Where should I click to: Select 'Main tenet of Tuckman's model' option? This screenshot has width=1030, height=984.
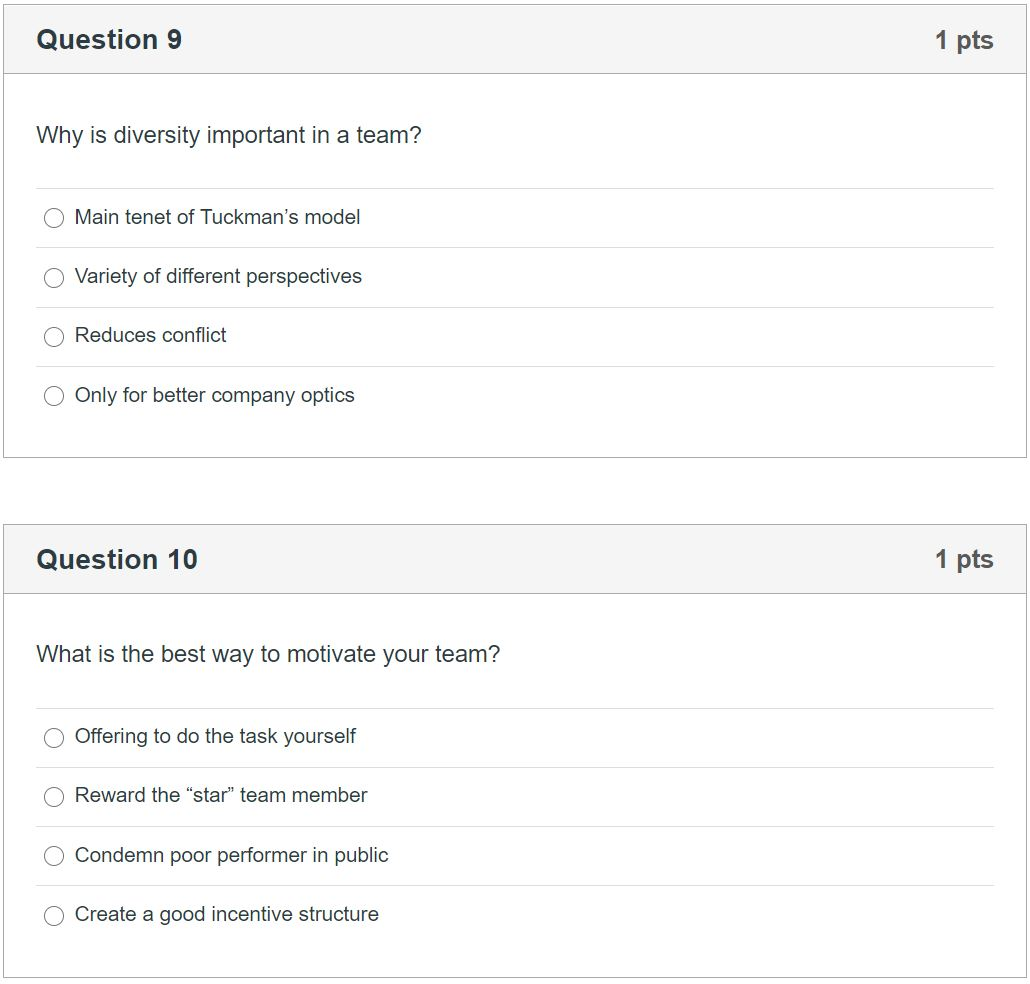coord(53,218)
